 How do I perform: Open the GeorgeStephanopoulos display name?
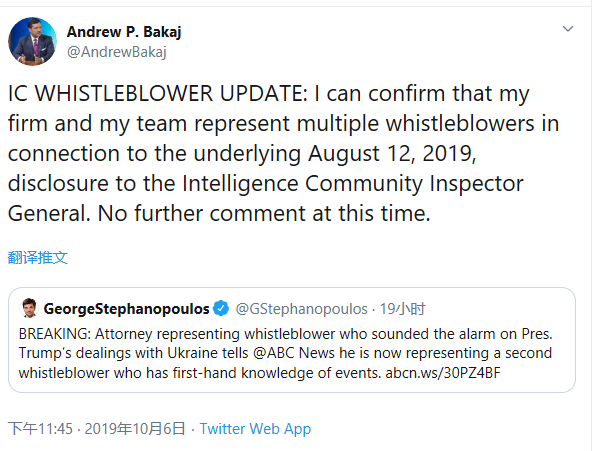tap(126, 307)
